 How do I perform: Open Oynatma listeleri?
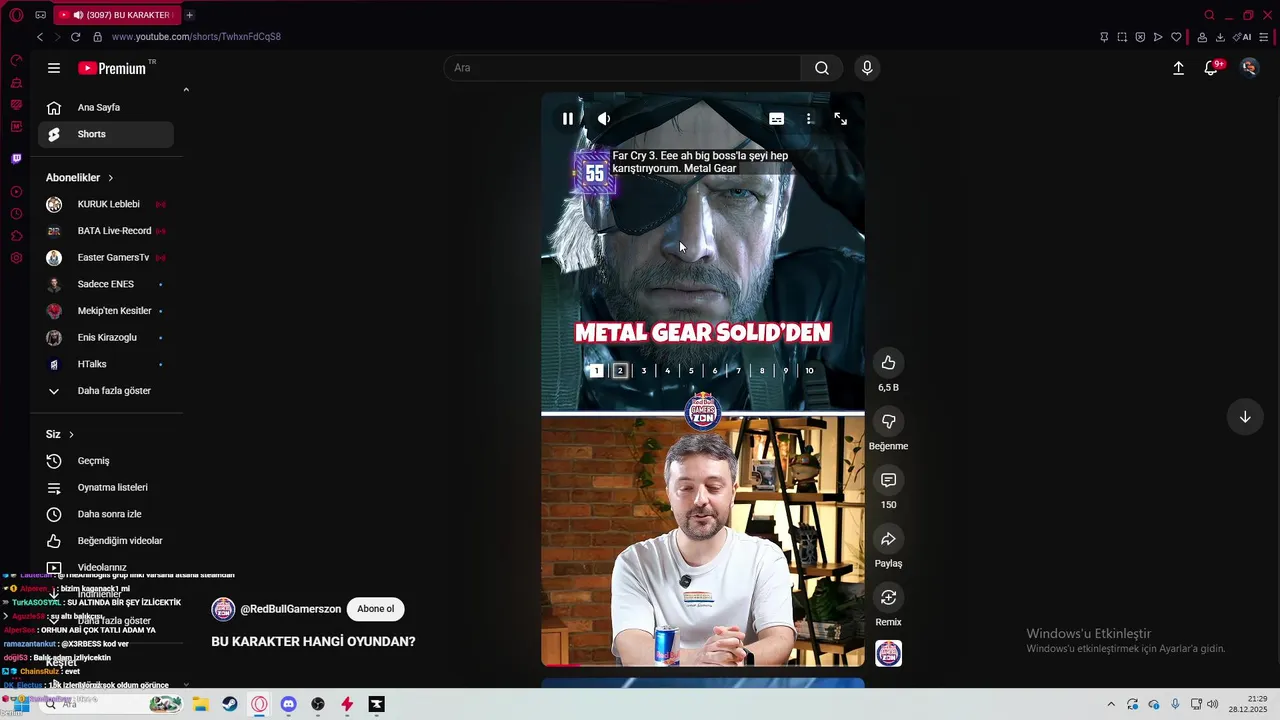click(x=106, y=487)
